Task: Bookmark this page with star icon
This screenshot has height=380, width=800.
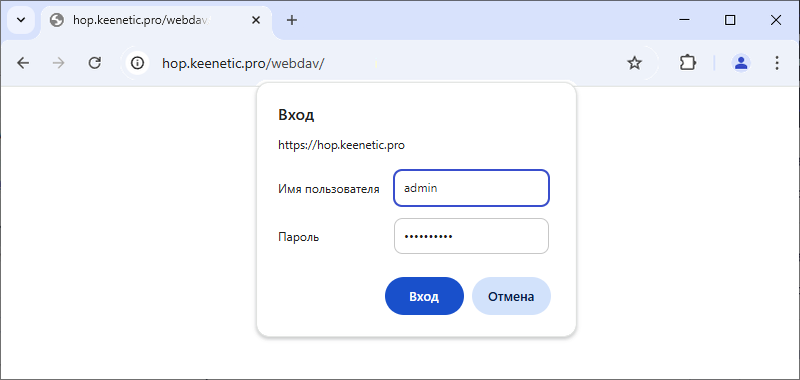Action: 634,63
